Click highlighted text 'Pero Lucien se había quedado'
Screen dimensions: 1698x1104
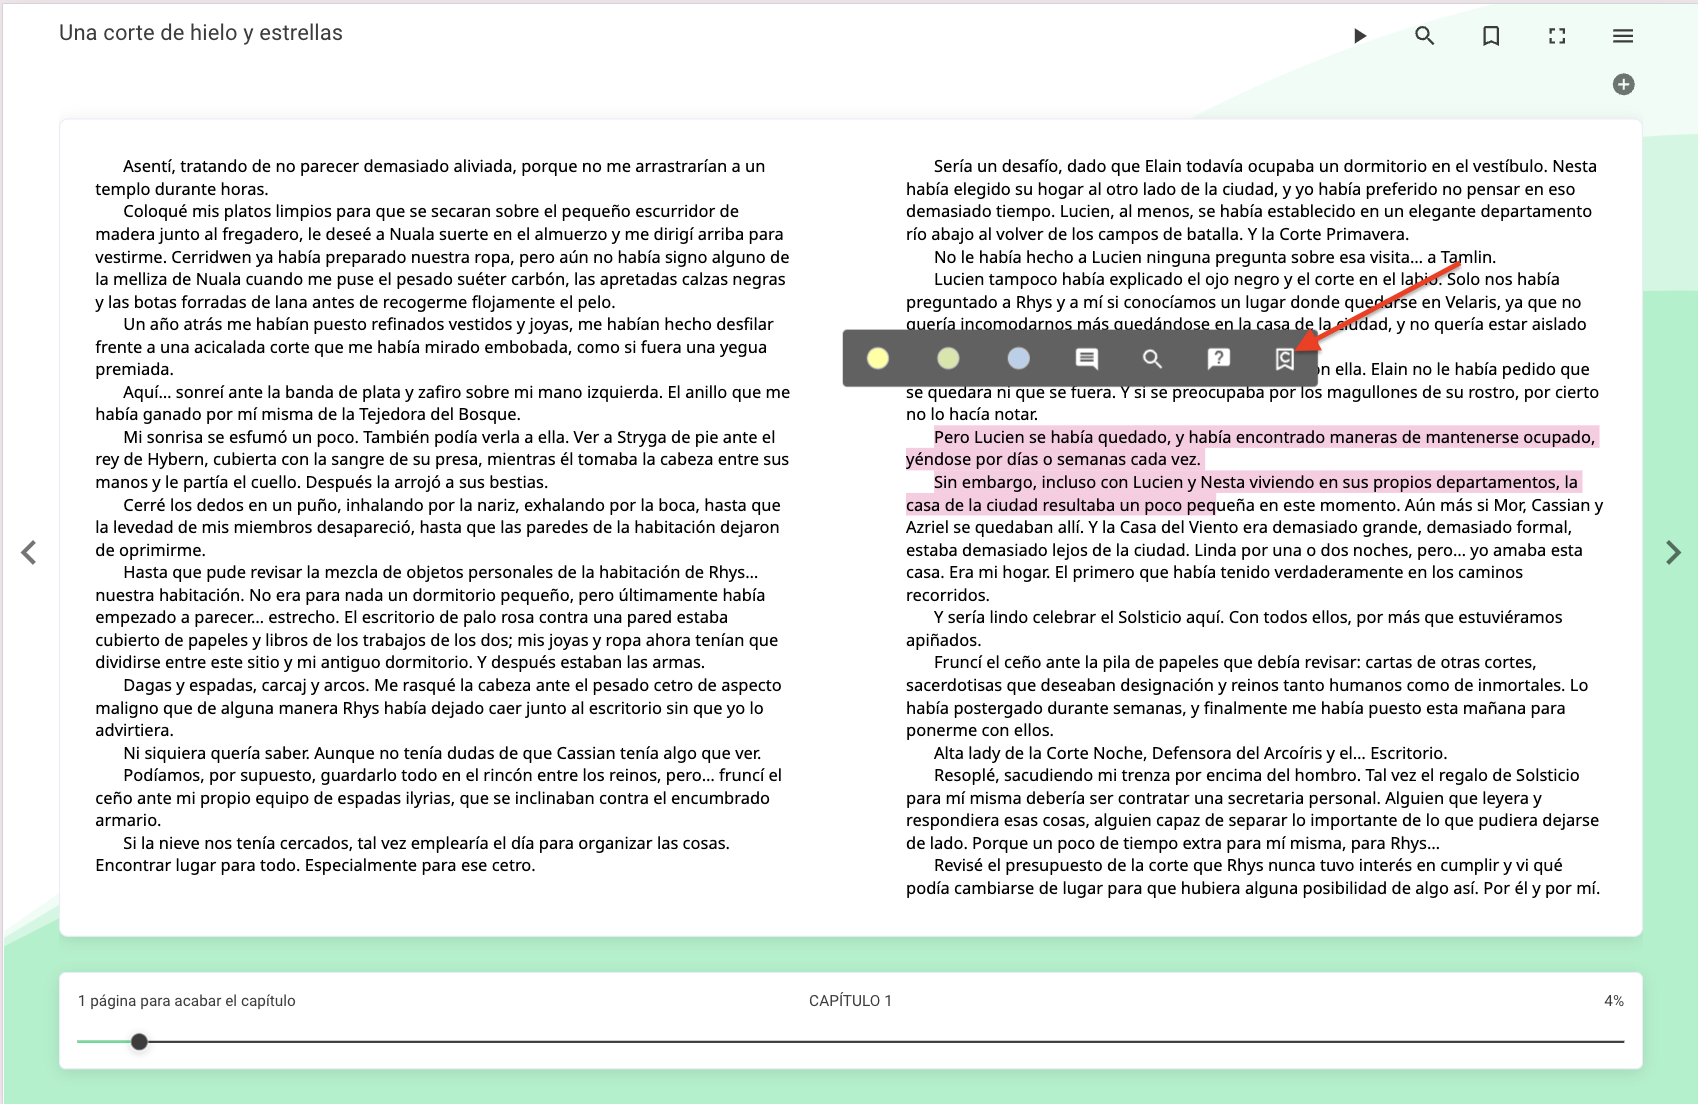pyautogui.click(x=1052, y=437)
